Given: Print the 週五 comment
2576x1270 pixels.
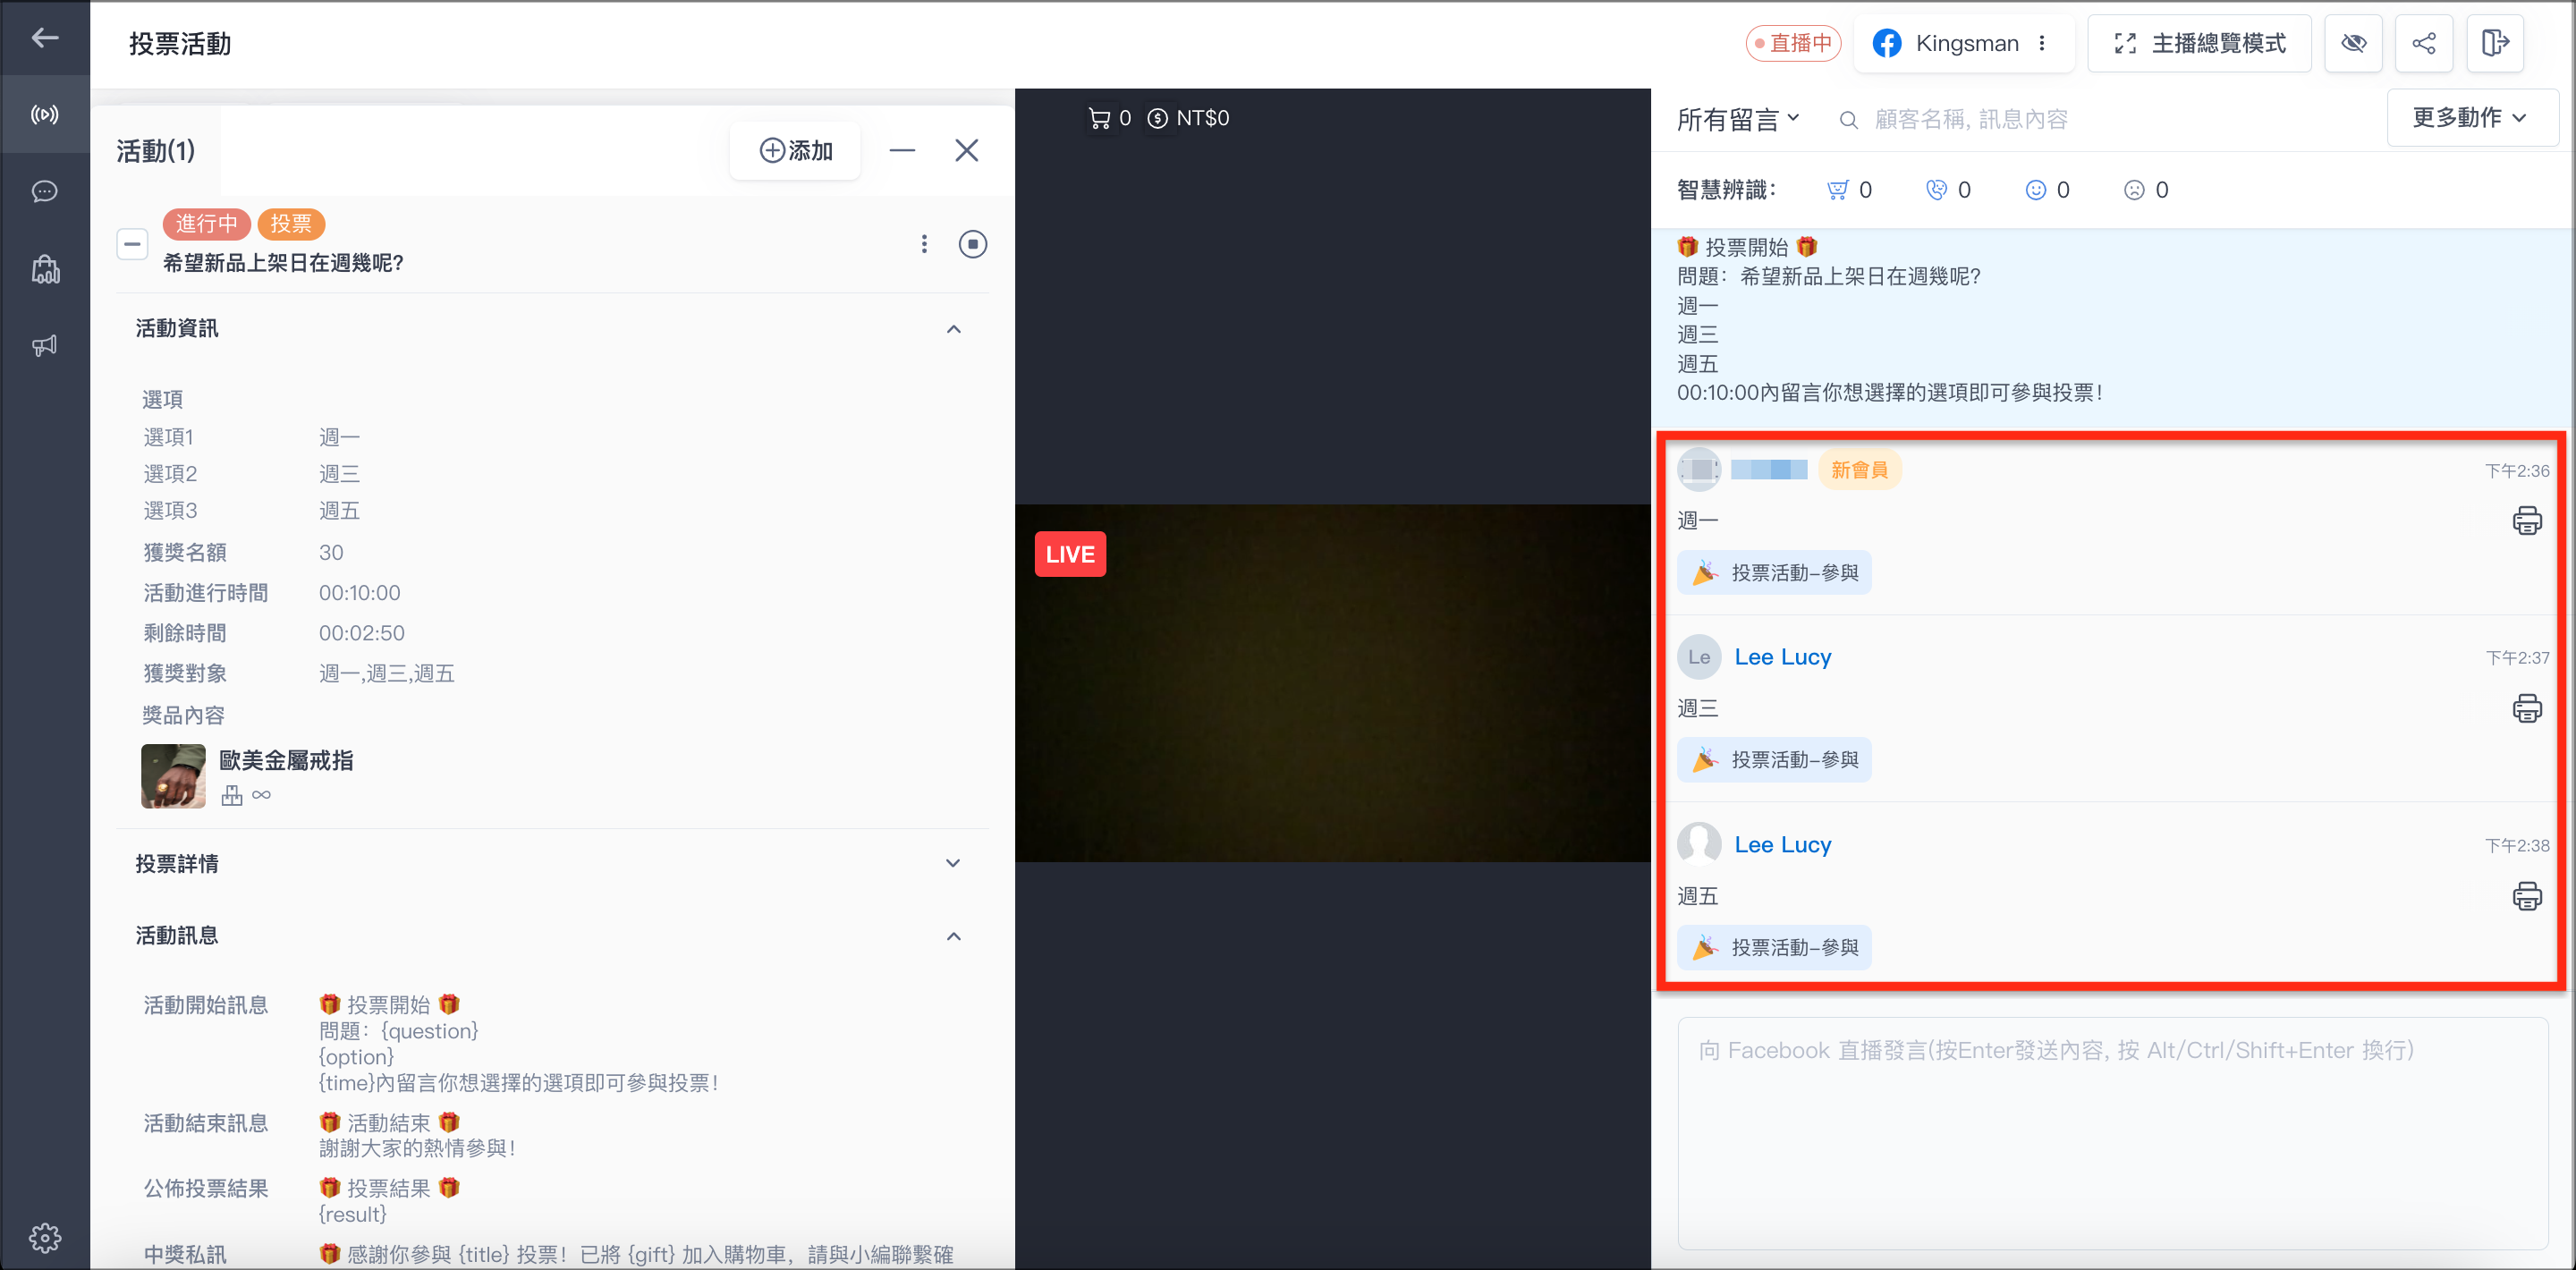Looking at the screenshot, I should (x=2527, y=896).
